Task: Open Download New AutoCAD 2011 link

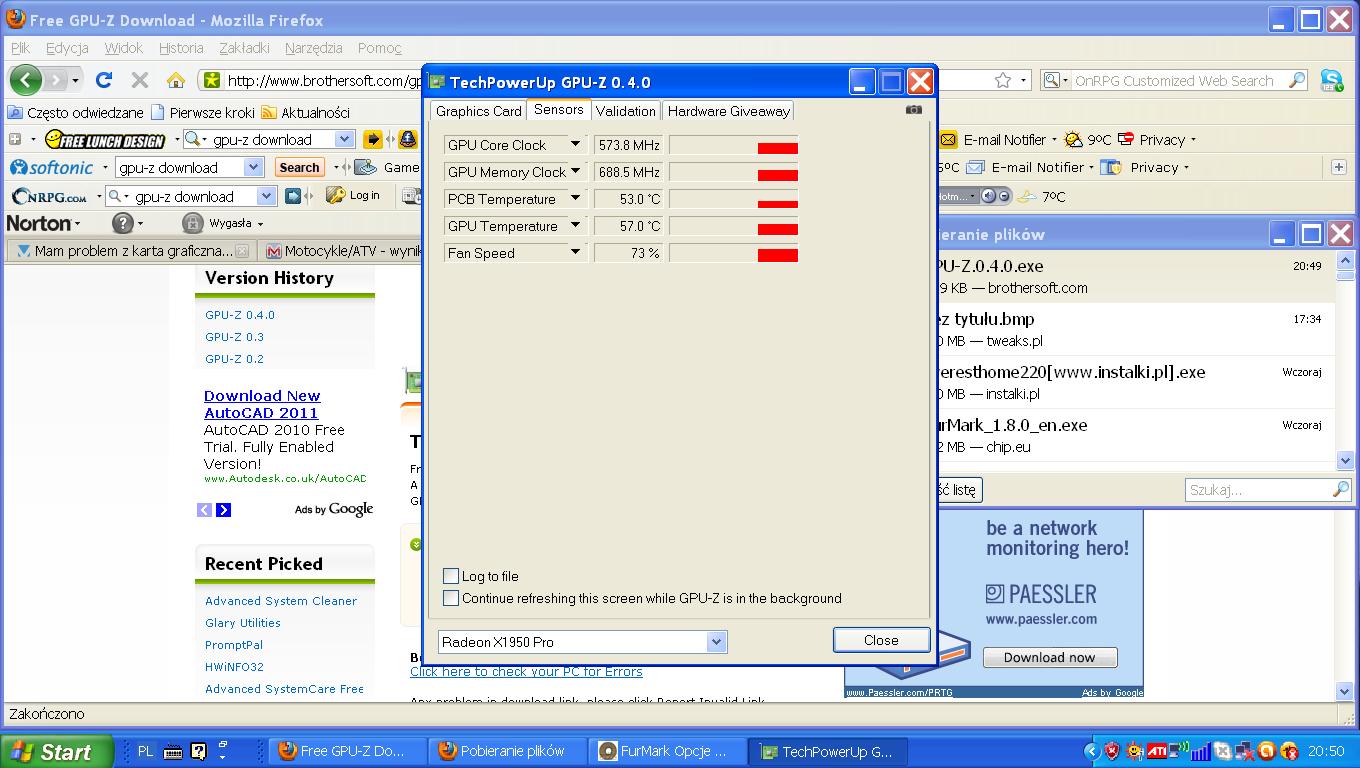Action: click(262, 404)
